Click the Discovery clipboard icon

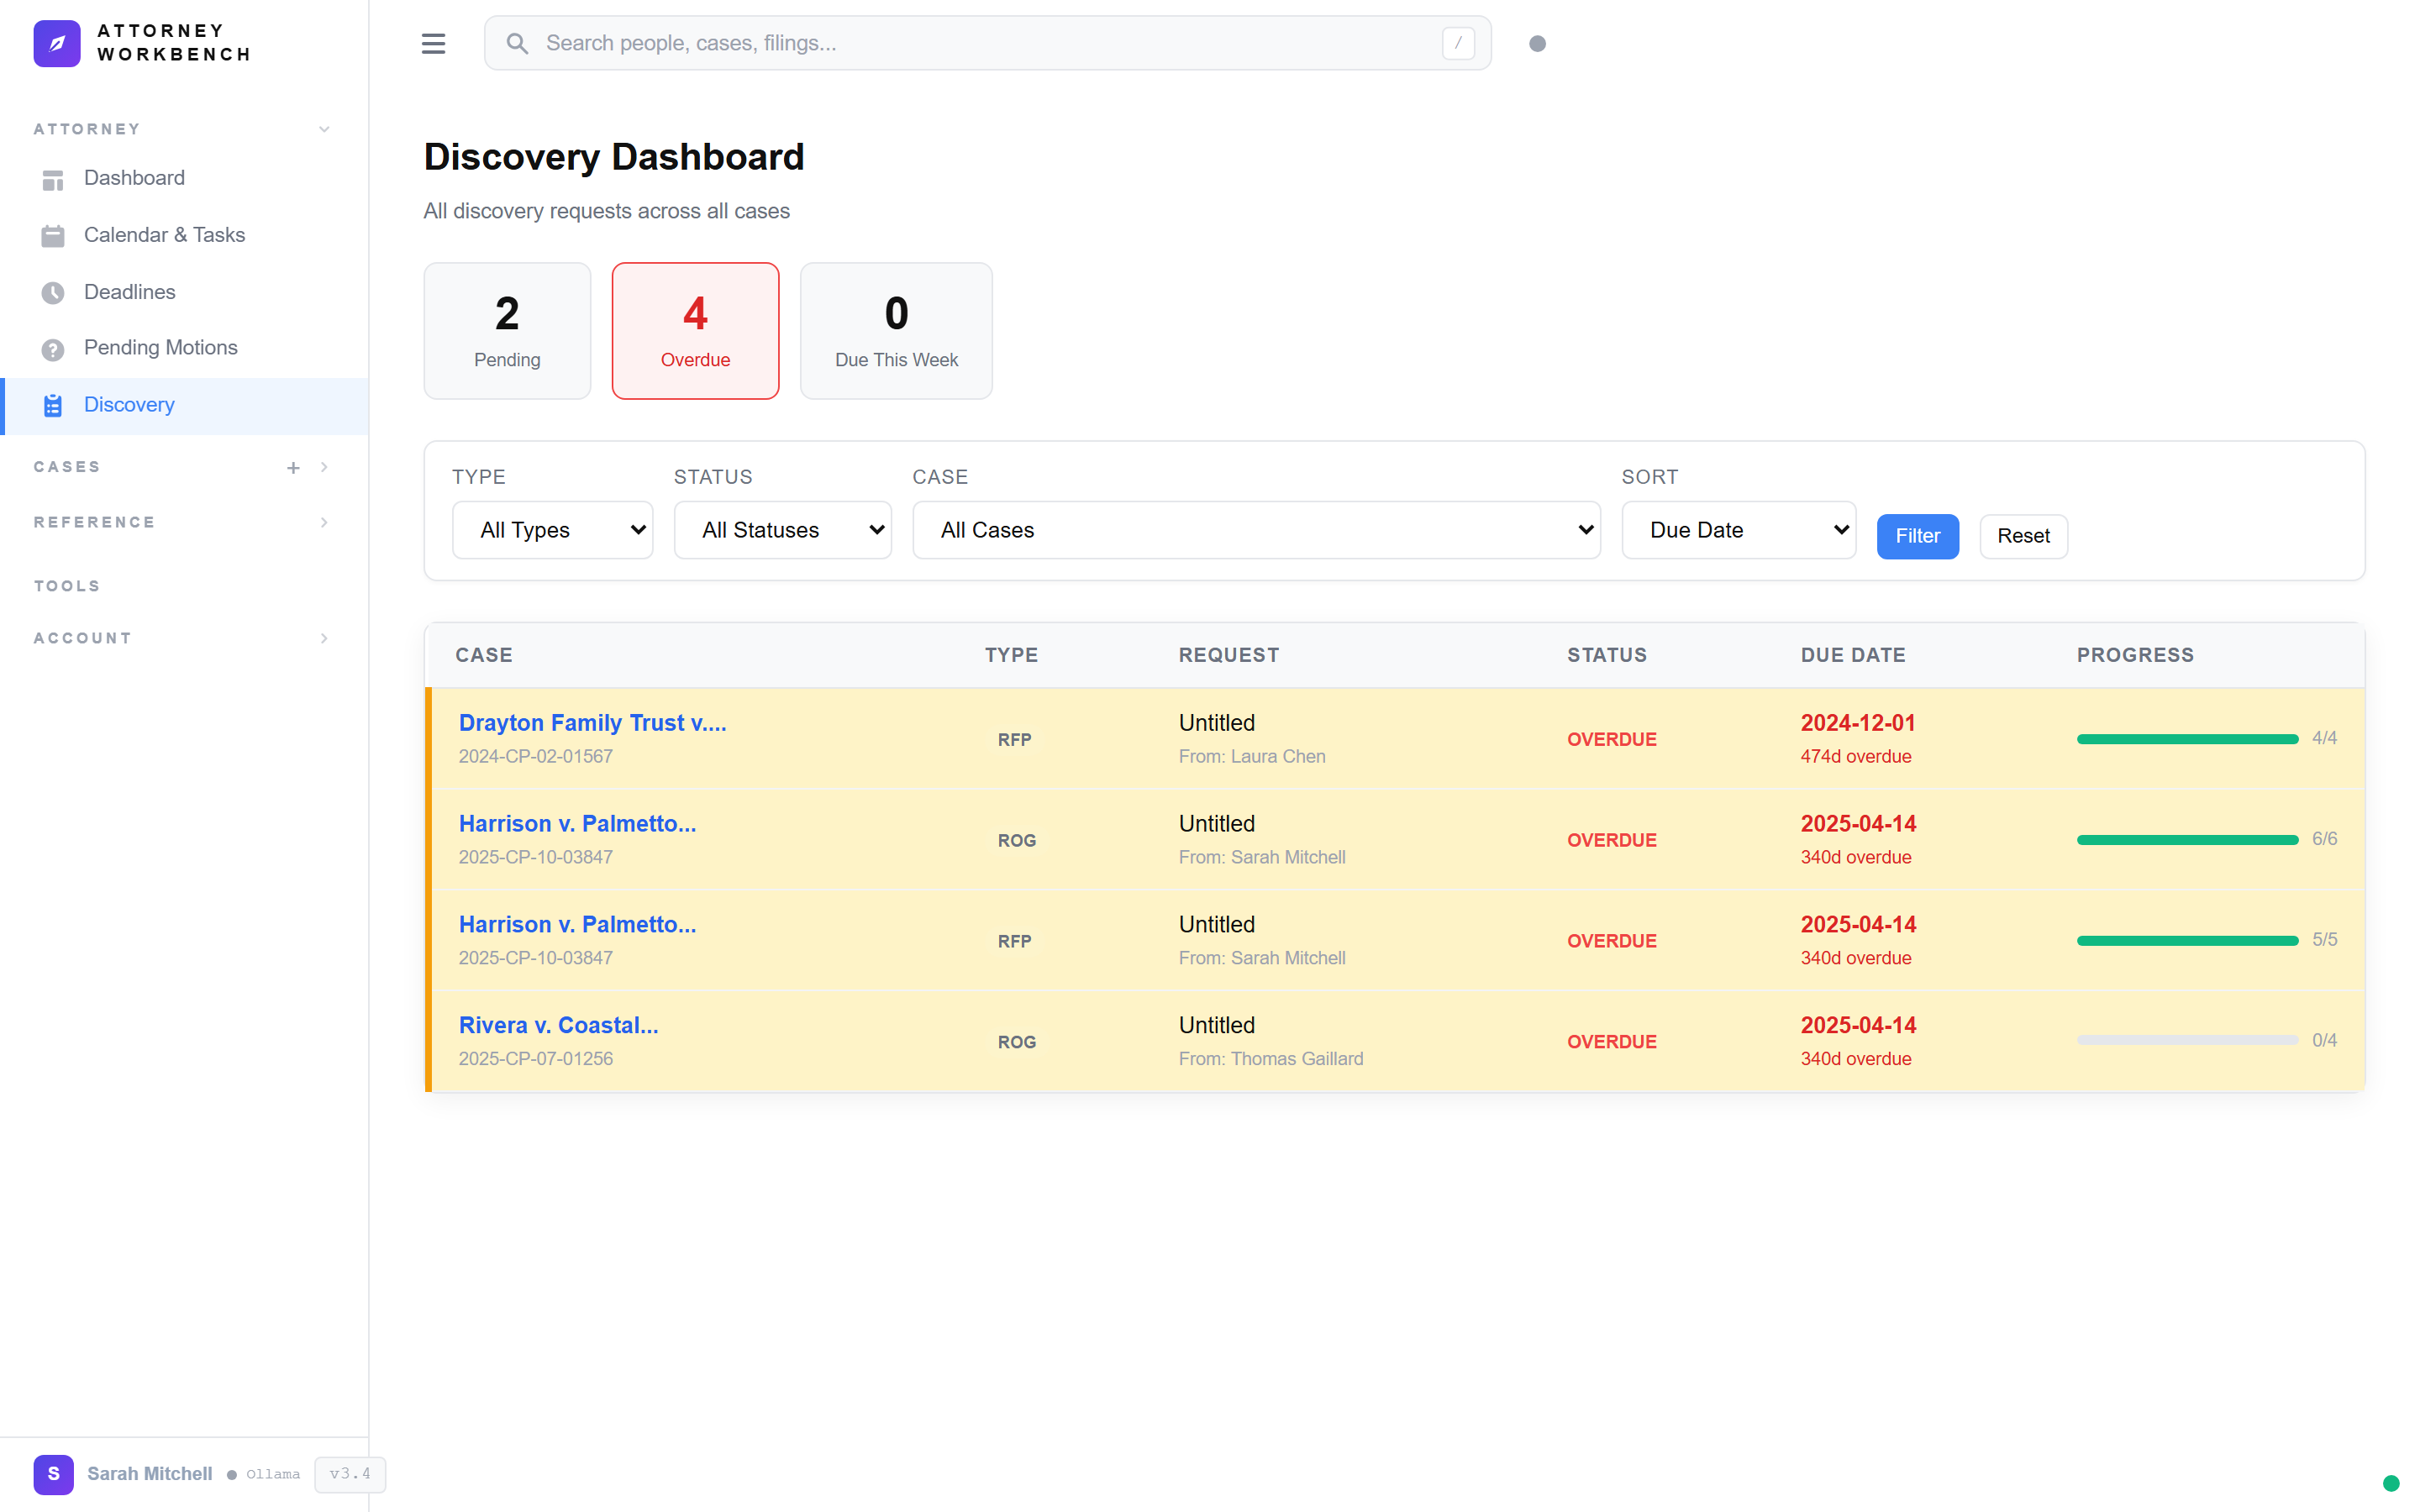[x=53, y=404]
